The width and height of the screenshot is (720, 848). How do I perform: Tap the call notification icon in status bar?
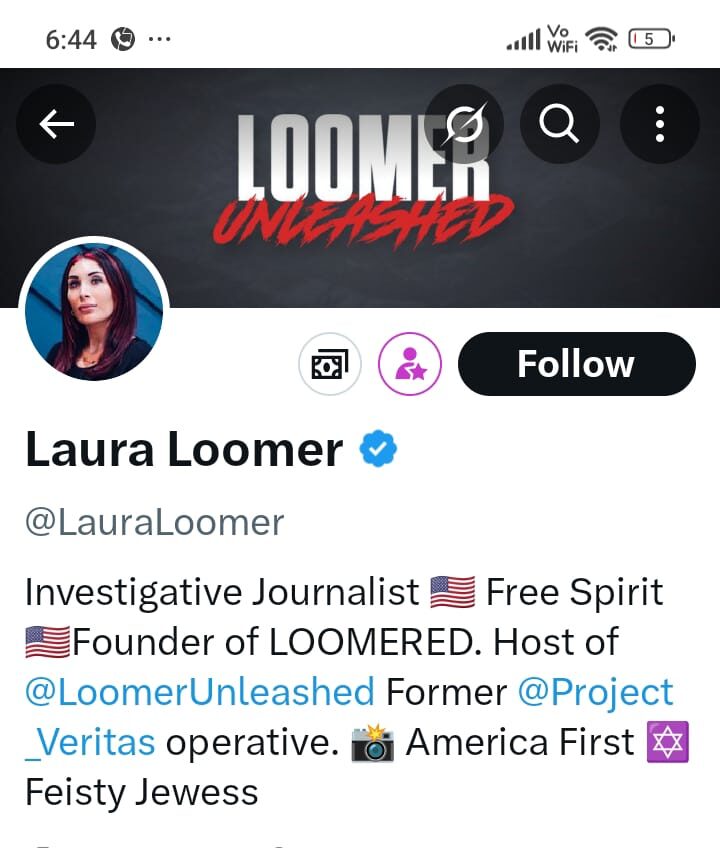123,39
